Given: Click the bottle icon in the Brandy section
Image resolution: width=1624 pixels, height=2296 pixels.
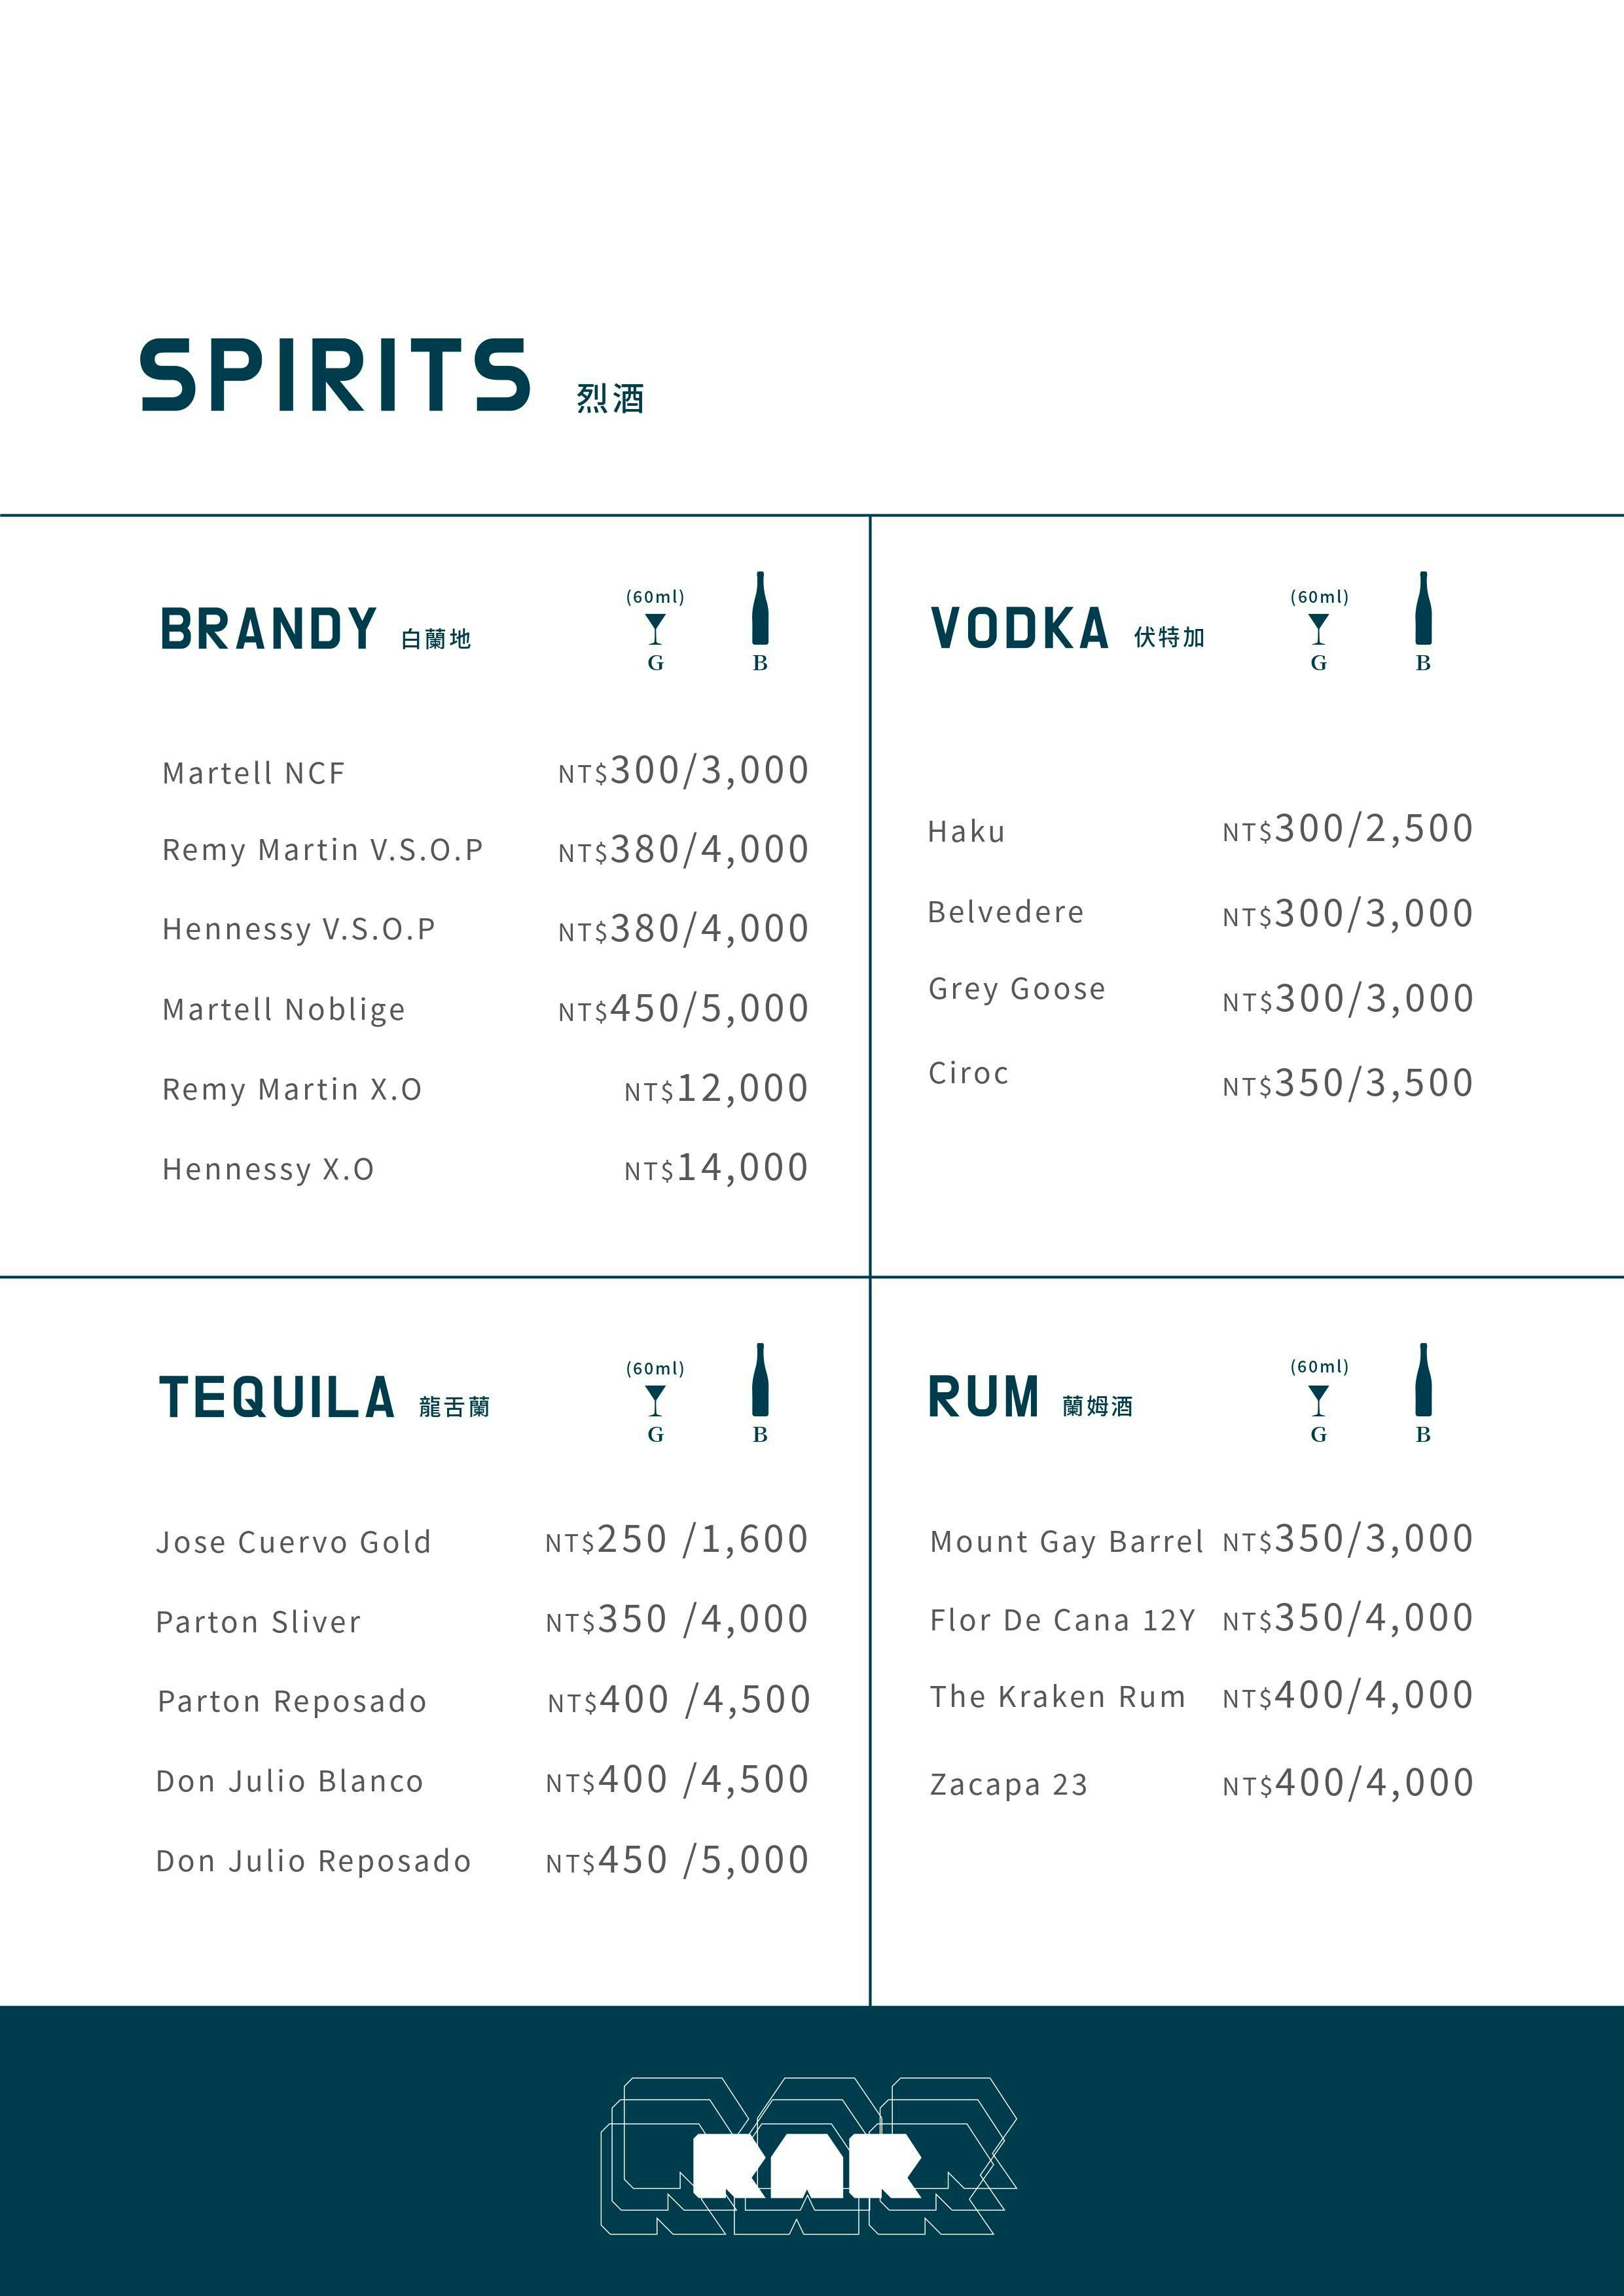Looking at the screenshot, I should pos(760,609).
